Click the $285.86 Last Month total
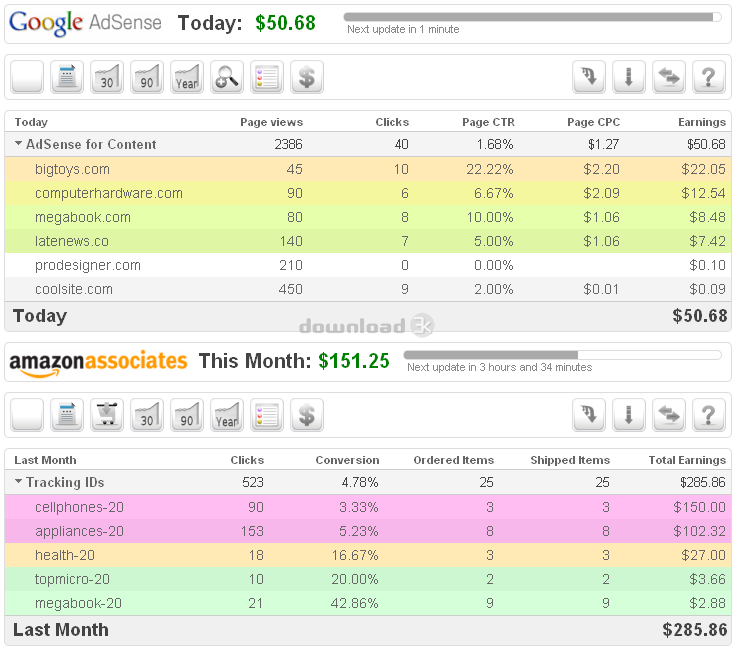The height and width of the screenshot is (650, 735). tap(695, 630)
